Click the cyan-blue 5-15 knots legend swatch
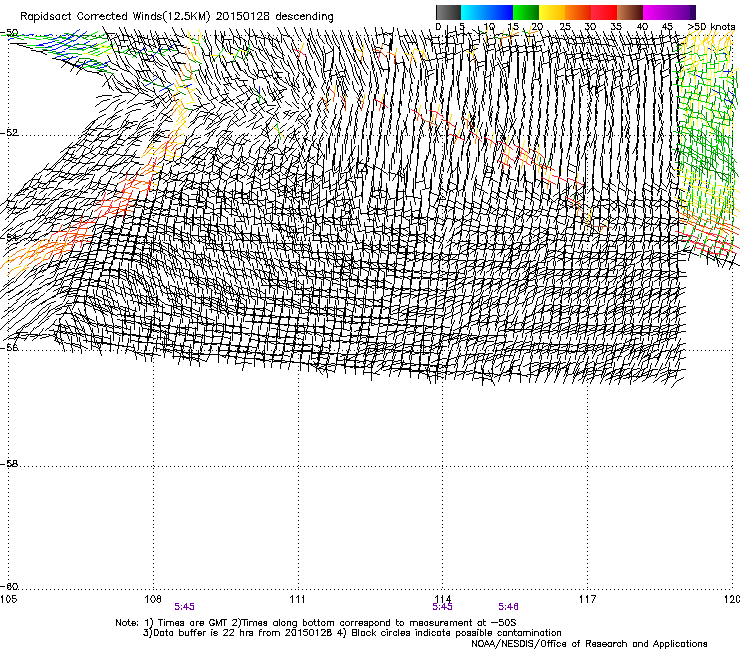The width and height of the screenshot is (740, 650). tap(487, 12)
